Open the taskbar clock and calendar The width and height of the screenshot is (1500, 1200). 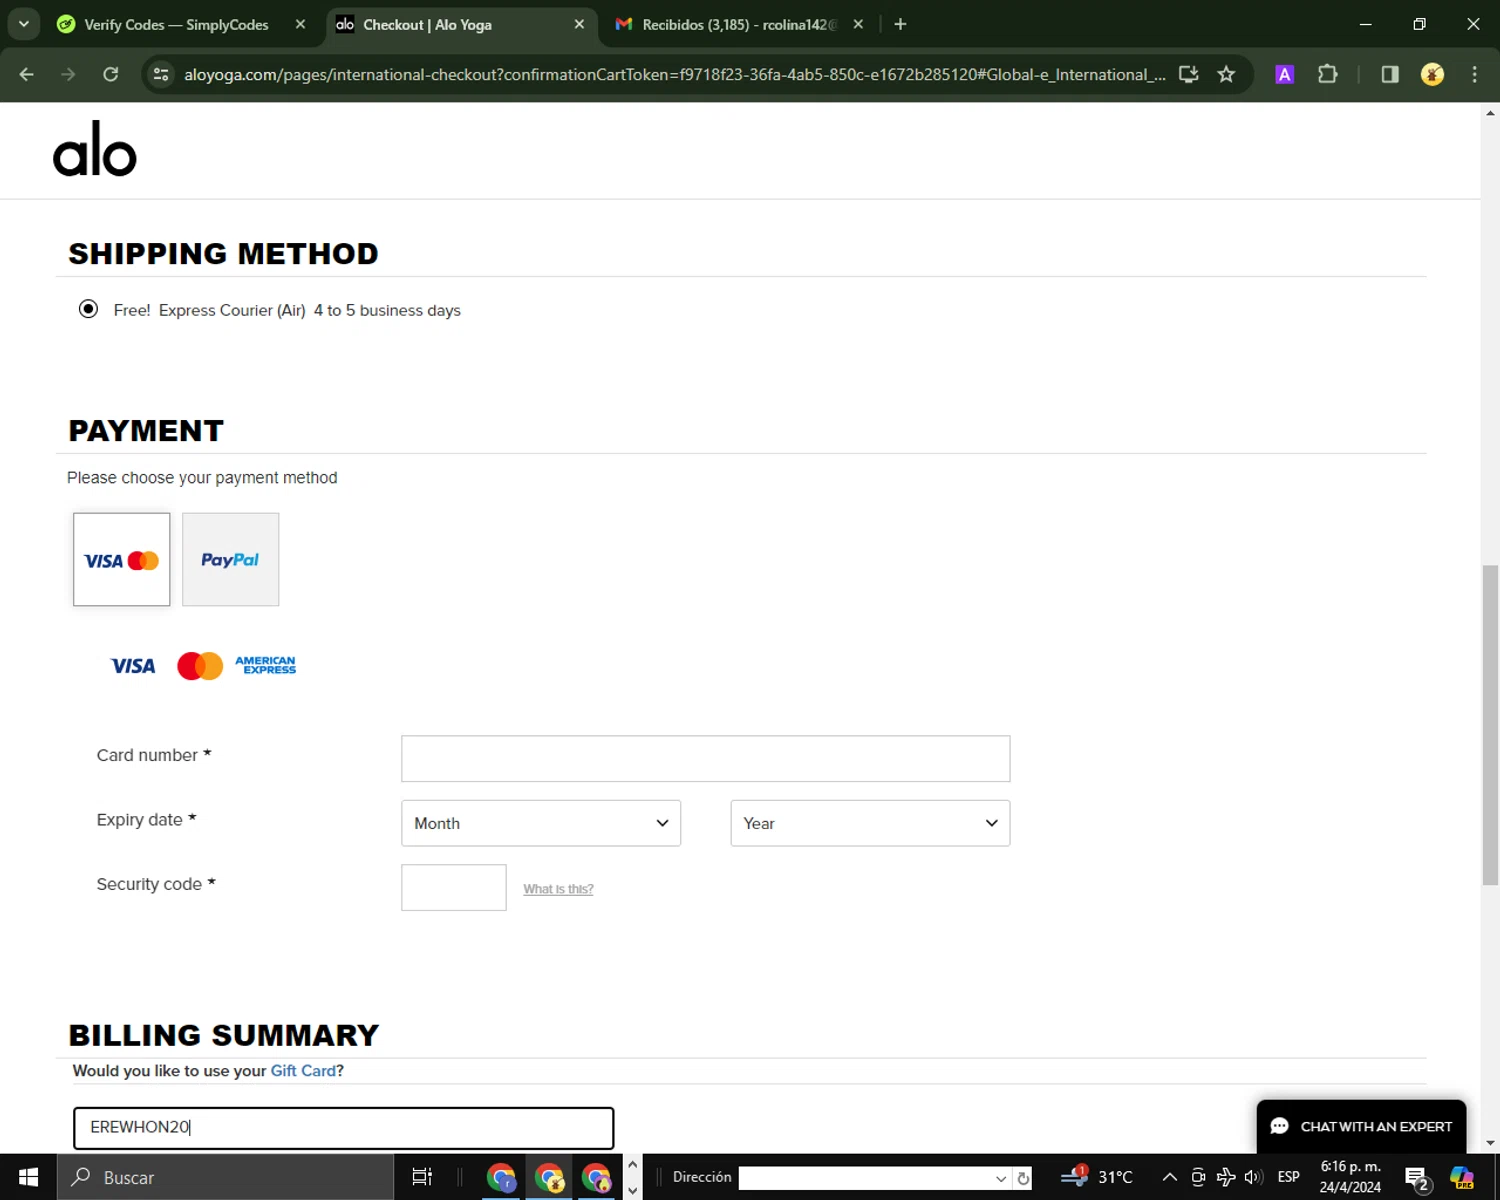coord(1350,1177)
